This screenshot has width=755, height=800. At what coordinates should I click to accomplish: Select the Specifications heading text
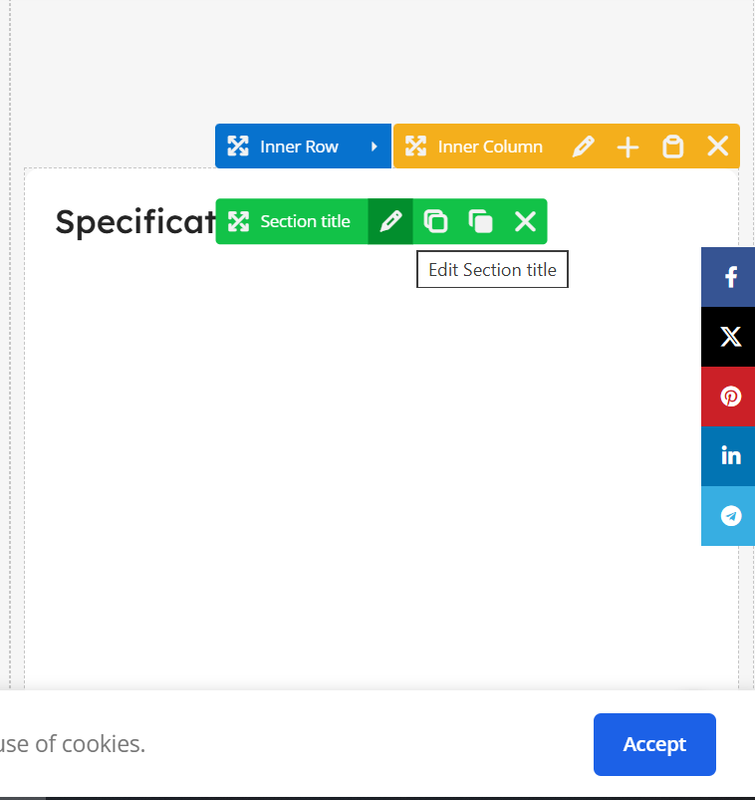[x=135, y=222]
